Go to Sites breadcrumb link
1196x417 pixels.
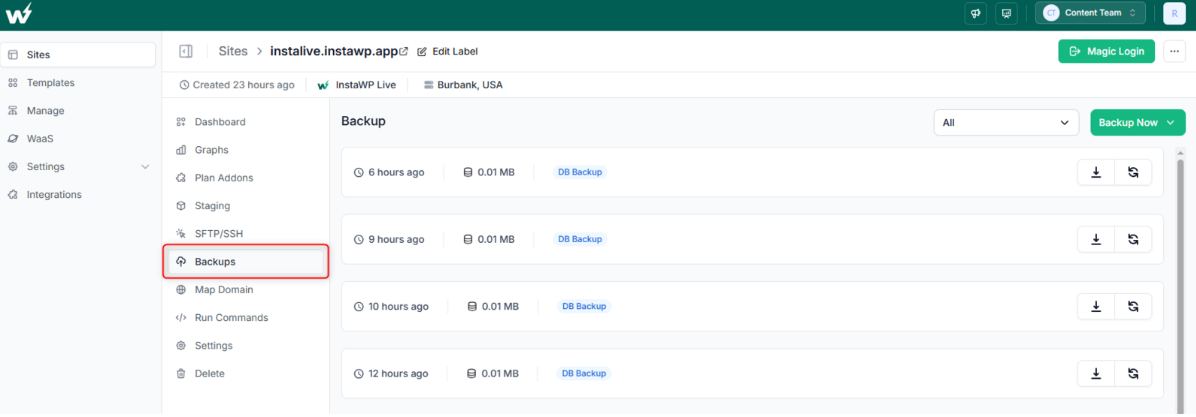(233, 51)
